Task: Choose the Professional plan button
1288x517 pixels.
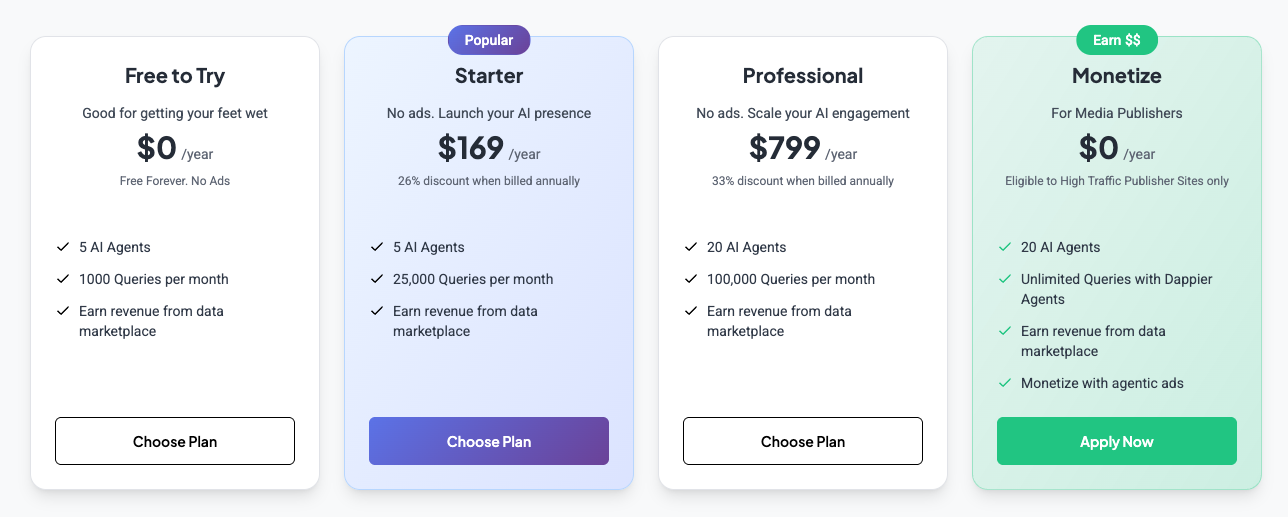Action: point(803,441)
